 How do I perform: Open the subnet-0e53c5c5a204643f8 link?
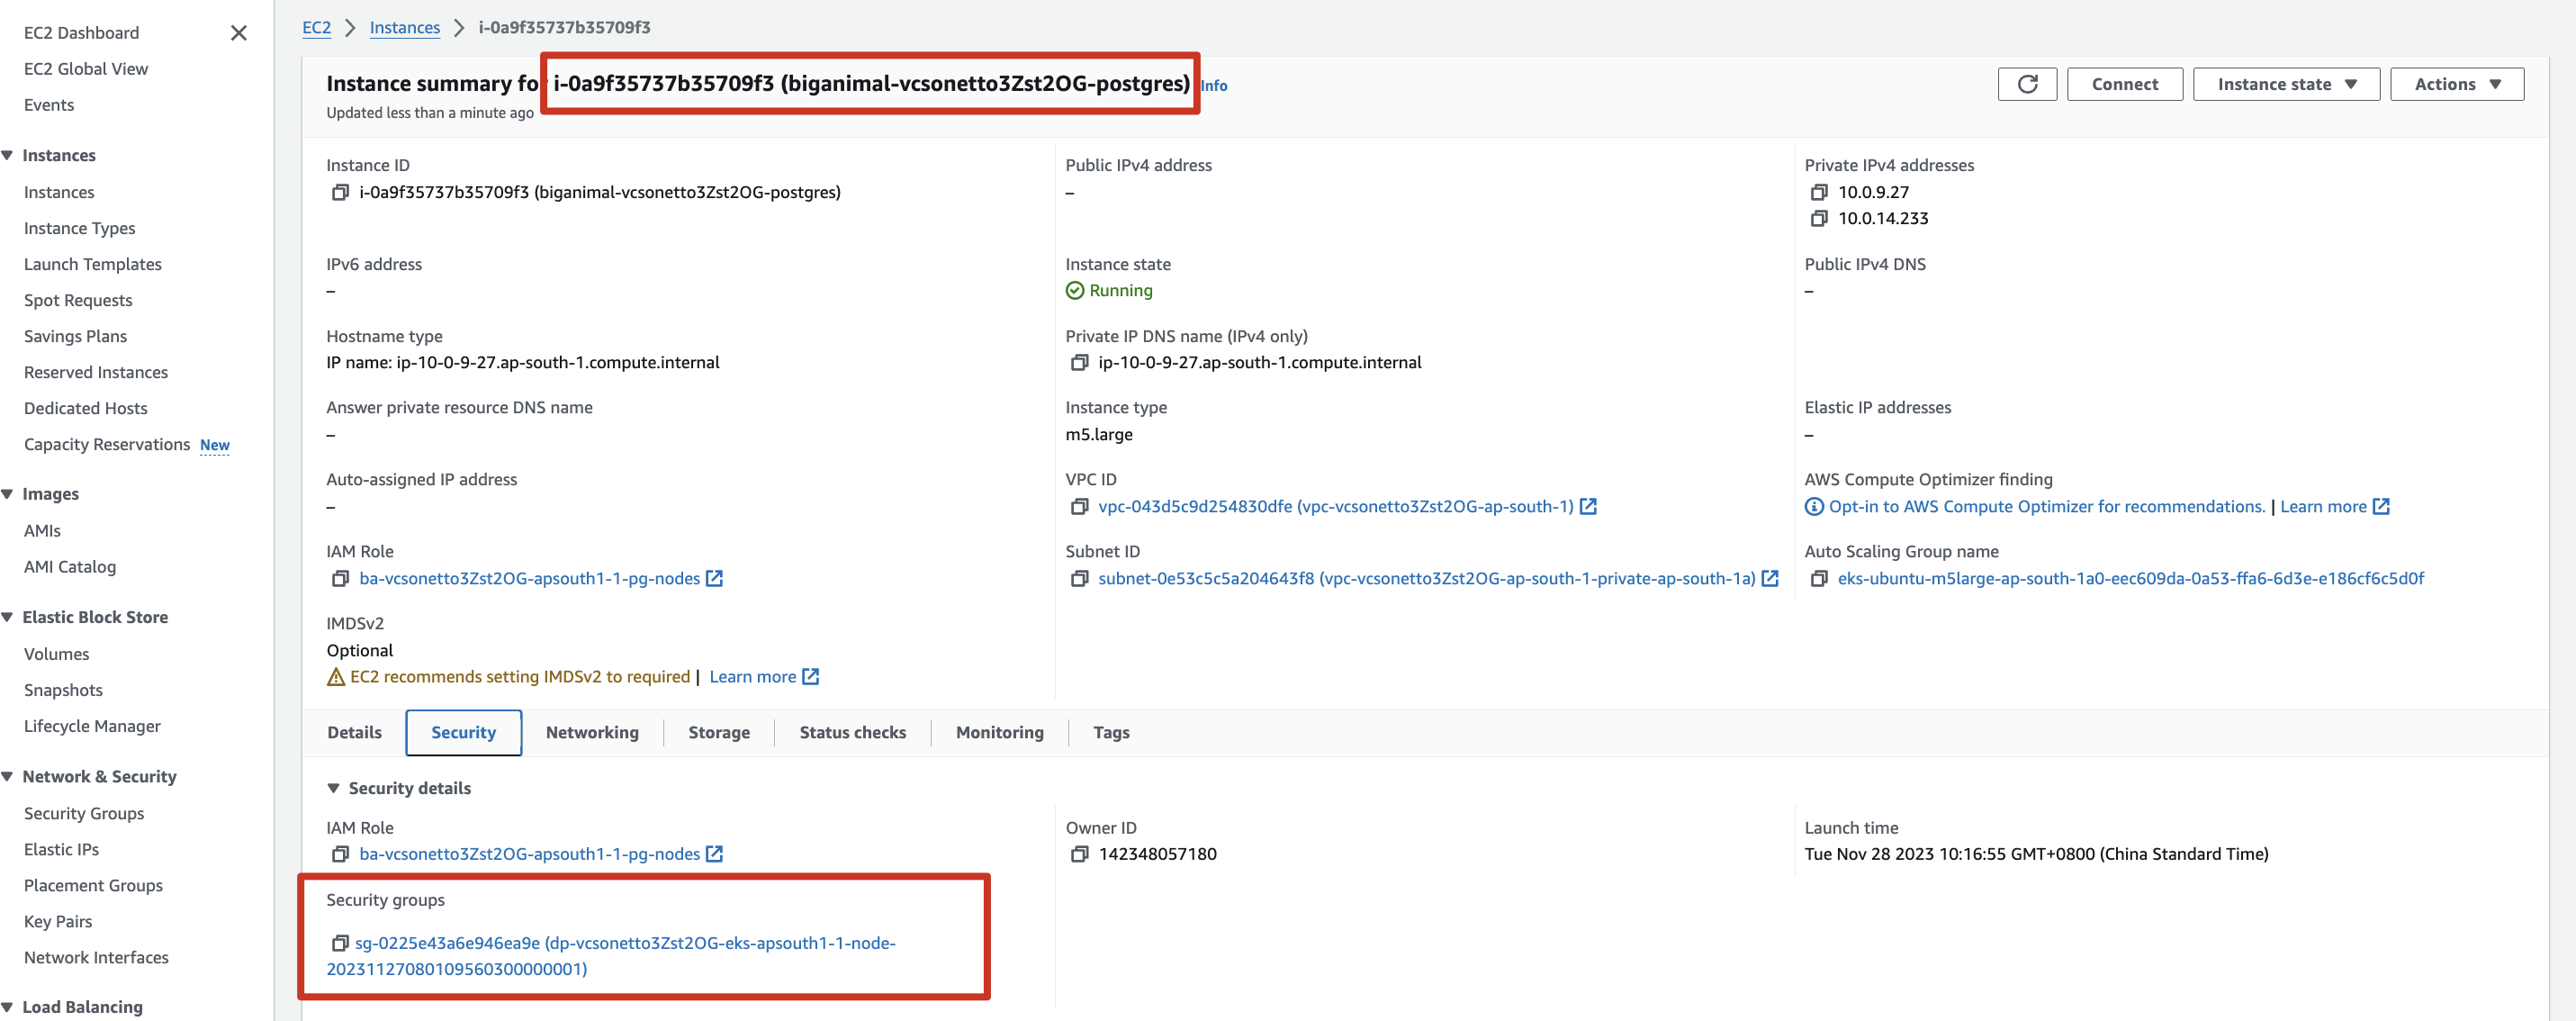pyautogui.click(x=1426, y=578)
